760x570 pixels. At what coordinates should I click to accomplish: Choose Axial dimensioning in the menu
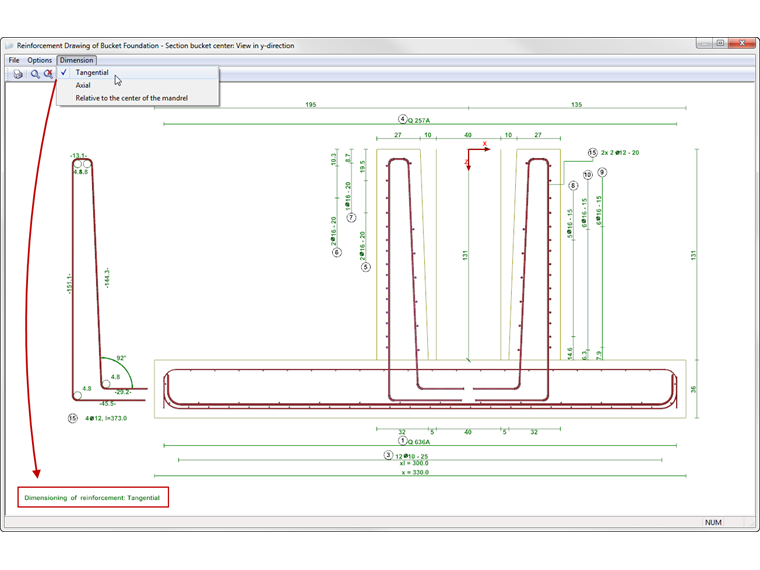click(x=138, y=85)
